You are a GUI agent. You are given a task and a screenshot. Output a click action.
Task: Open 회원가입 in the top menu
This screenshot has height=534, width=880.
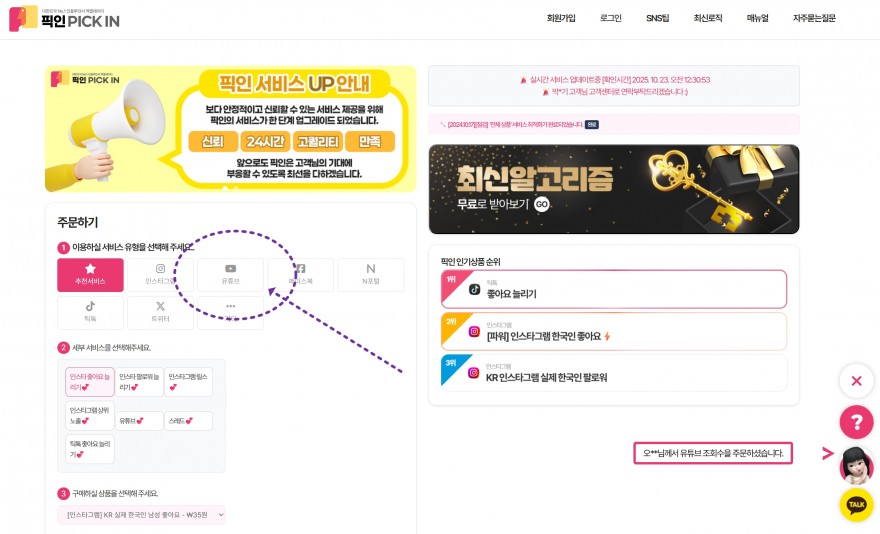561,18
